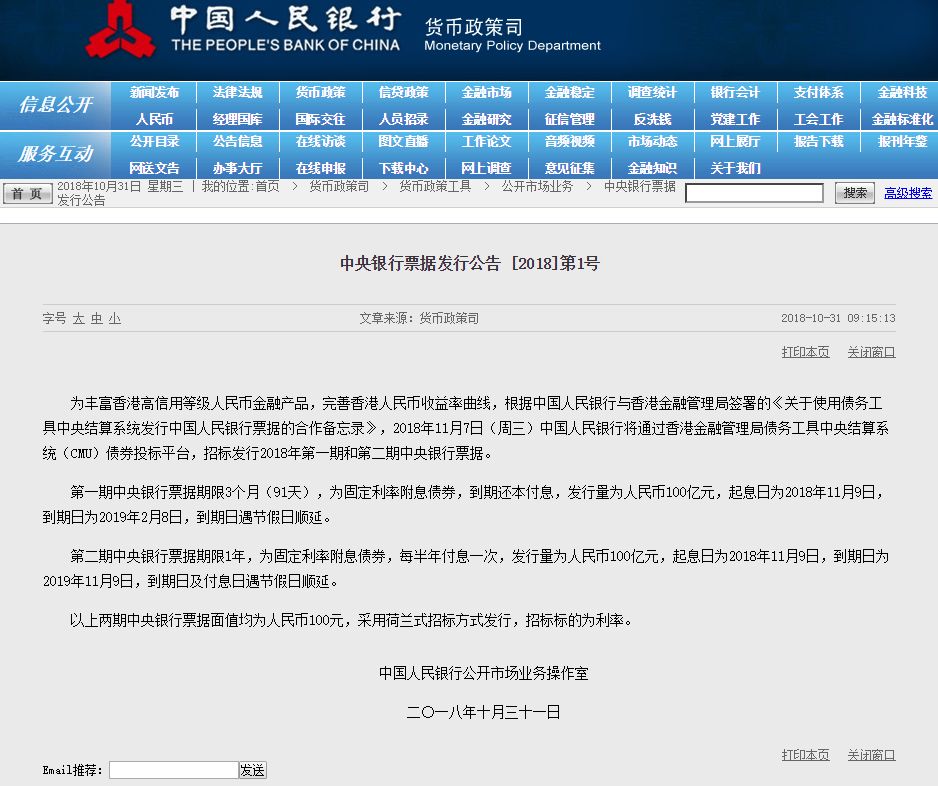Screen dimensions: 938x786
Task: Click top 关闭窗口 close window link
Action: 871,352
